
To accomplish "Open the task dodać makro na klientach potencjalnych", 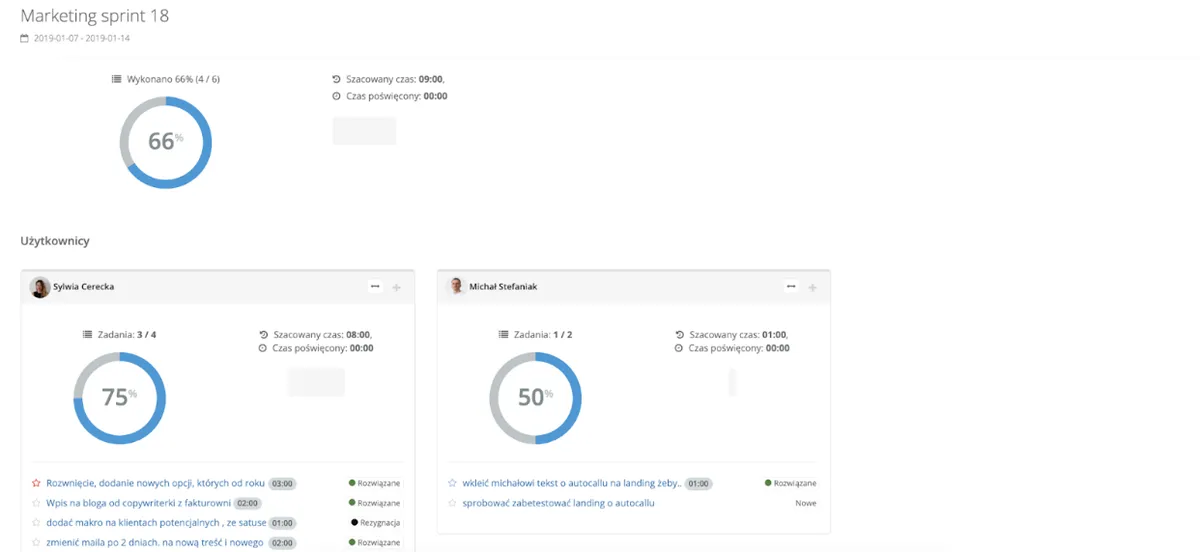I will pos(155,523).
